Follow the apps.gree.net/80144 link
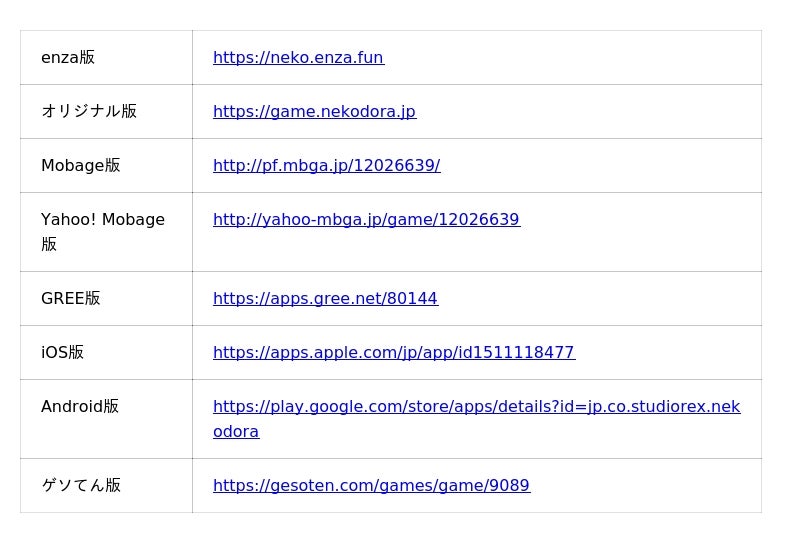 [x=325, y=299]
